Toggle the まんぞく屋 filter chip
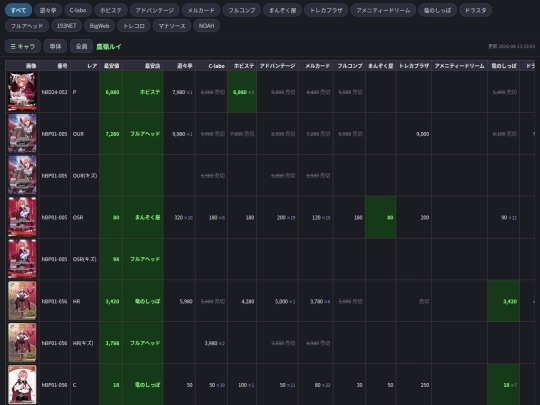This screenshot has width=540, height=405. 283,10
